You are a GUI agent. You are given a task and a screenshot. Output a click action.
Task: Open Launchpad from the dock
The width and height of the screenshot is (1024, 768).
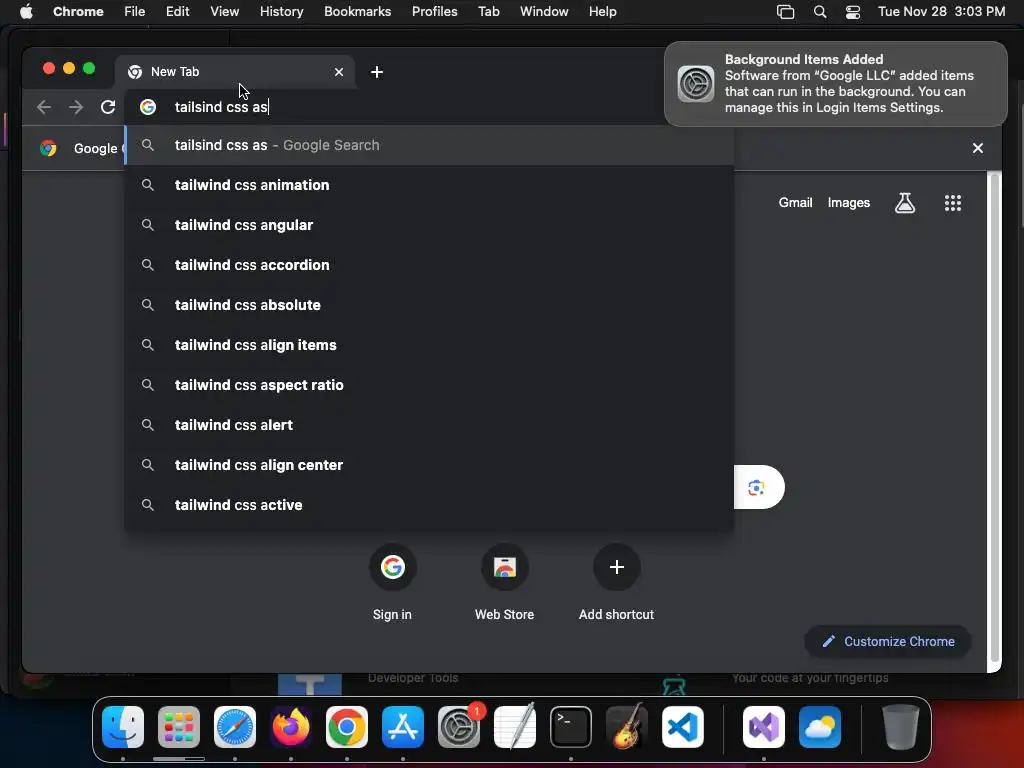[x=179, y=727]
